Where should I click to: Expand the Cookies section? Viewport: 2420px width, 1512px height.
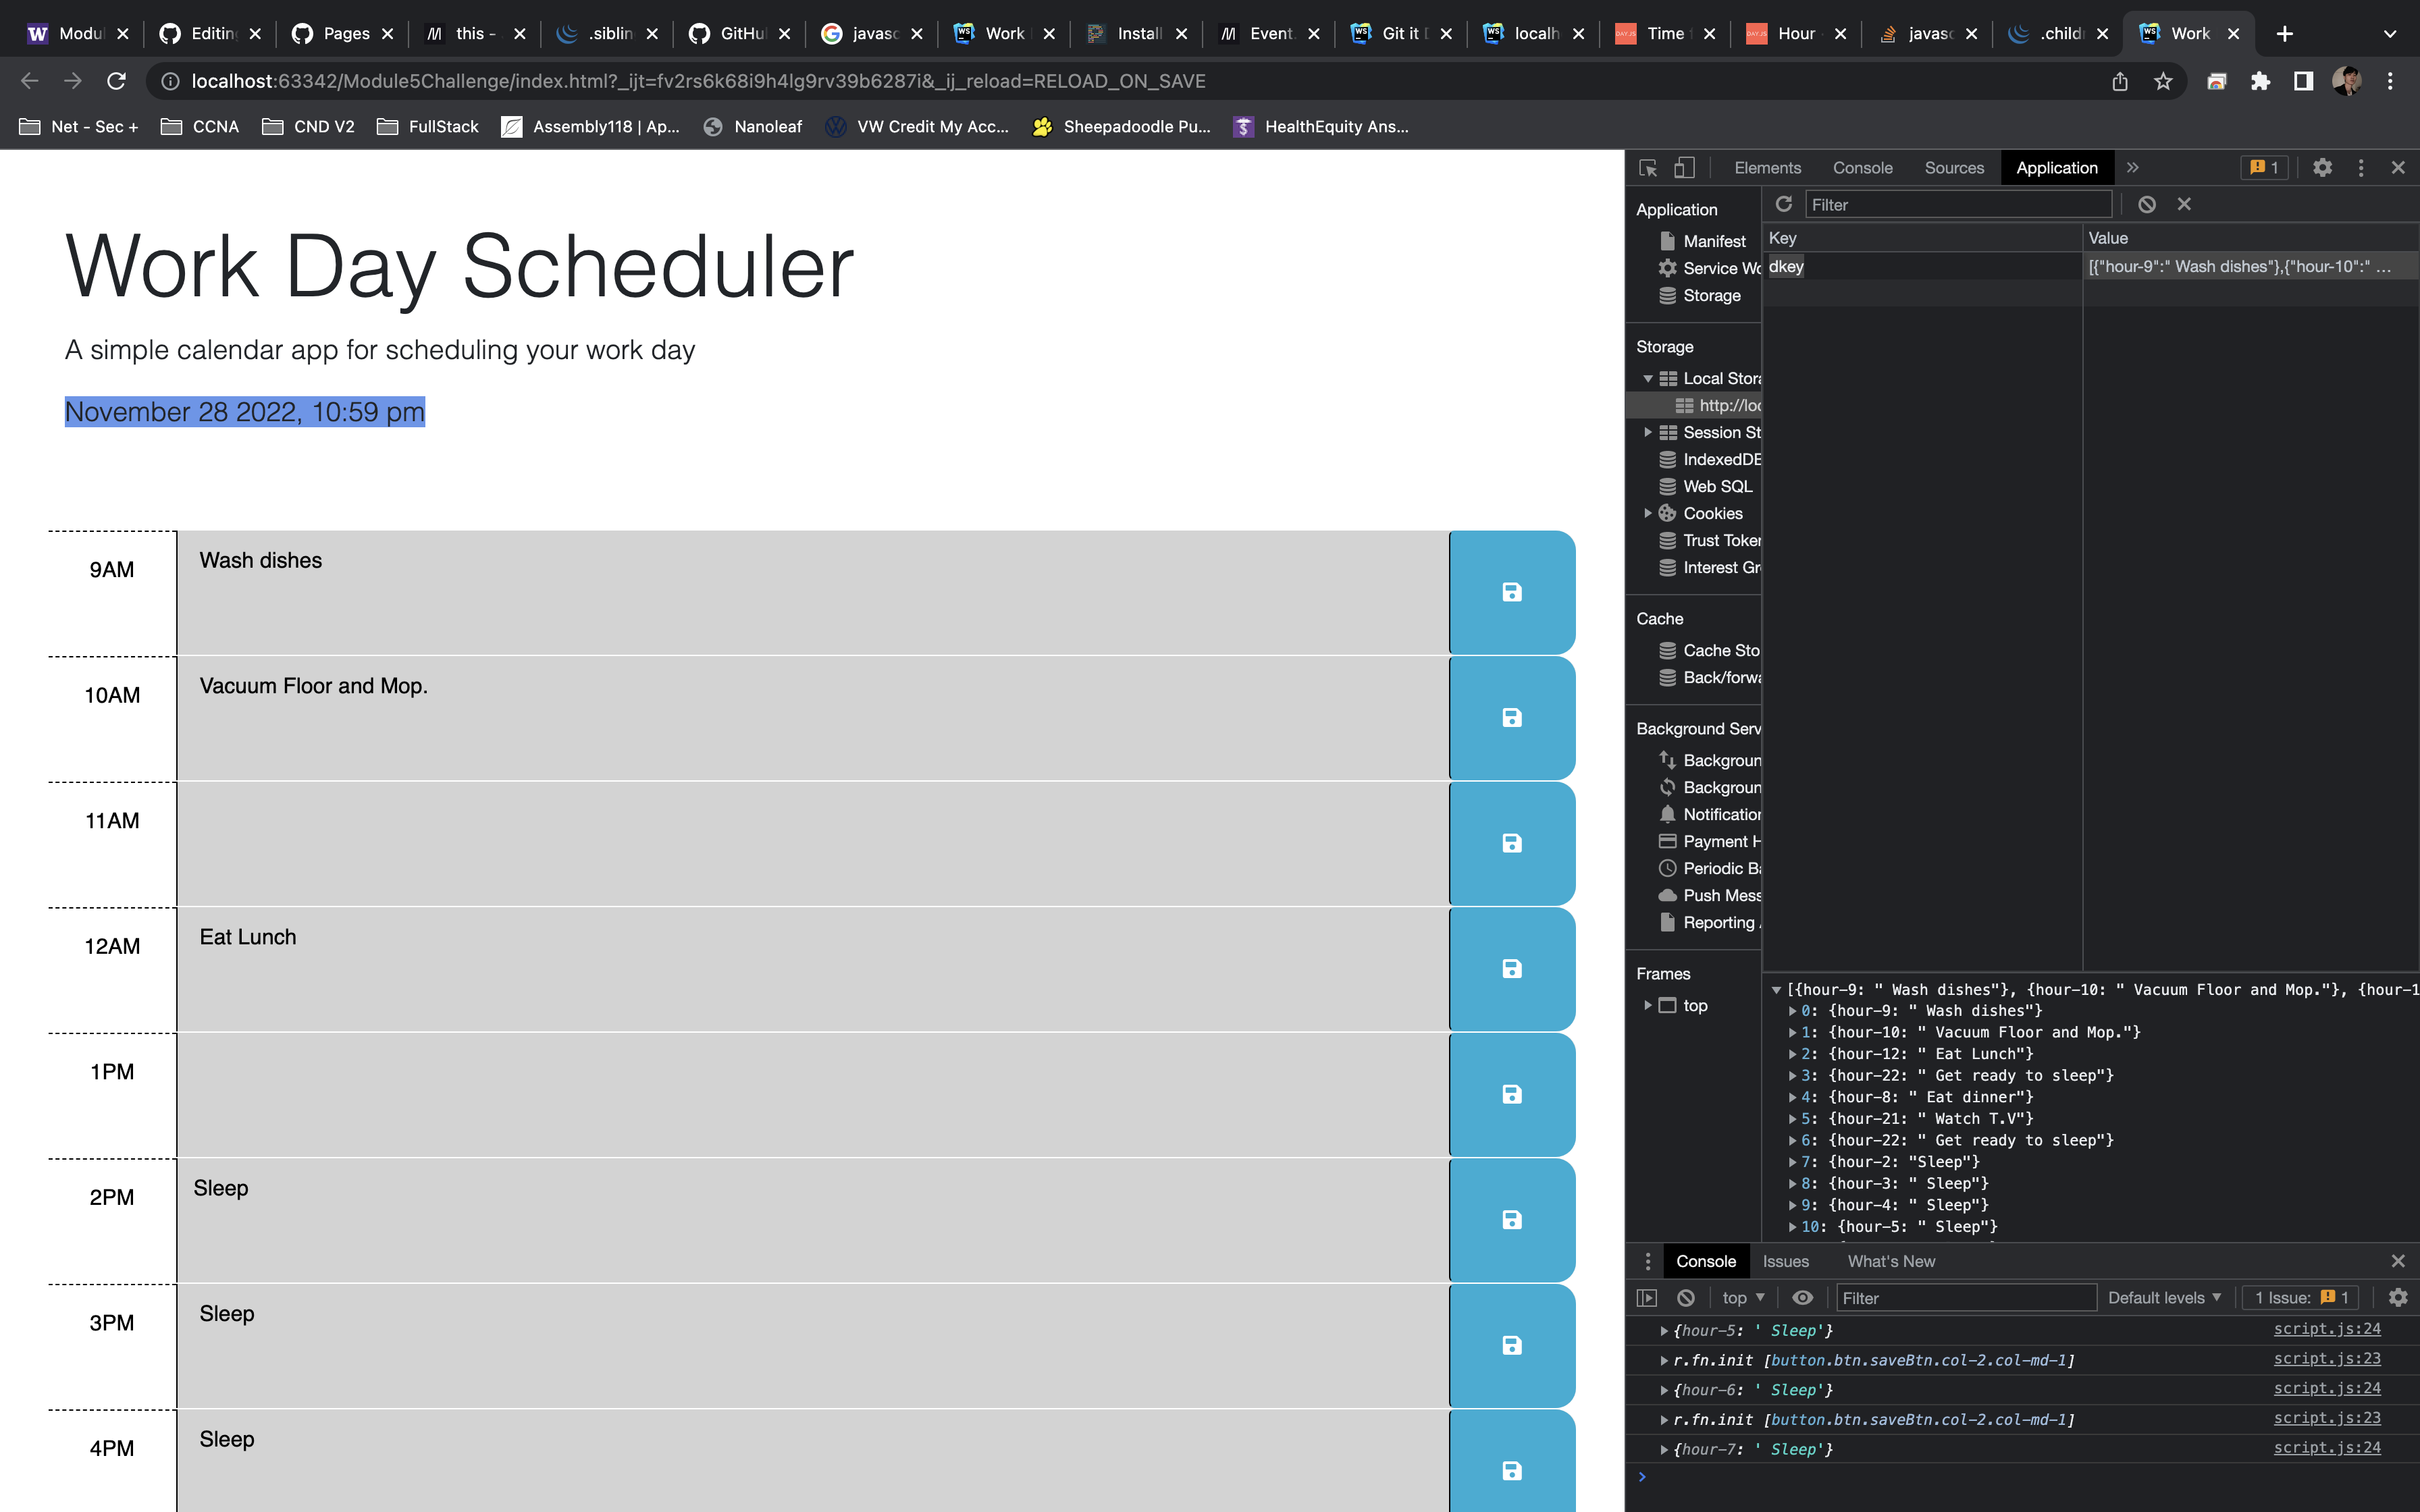coord(1648,513)
